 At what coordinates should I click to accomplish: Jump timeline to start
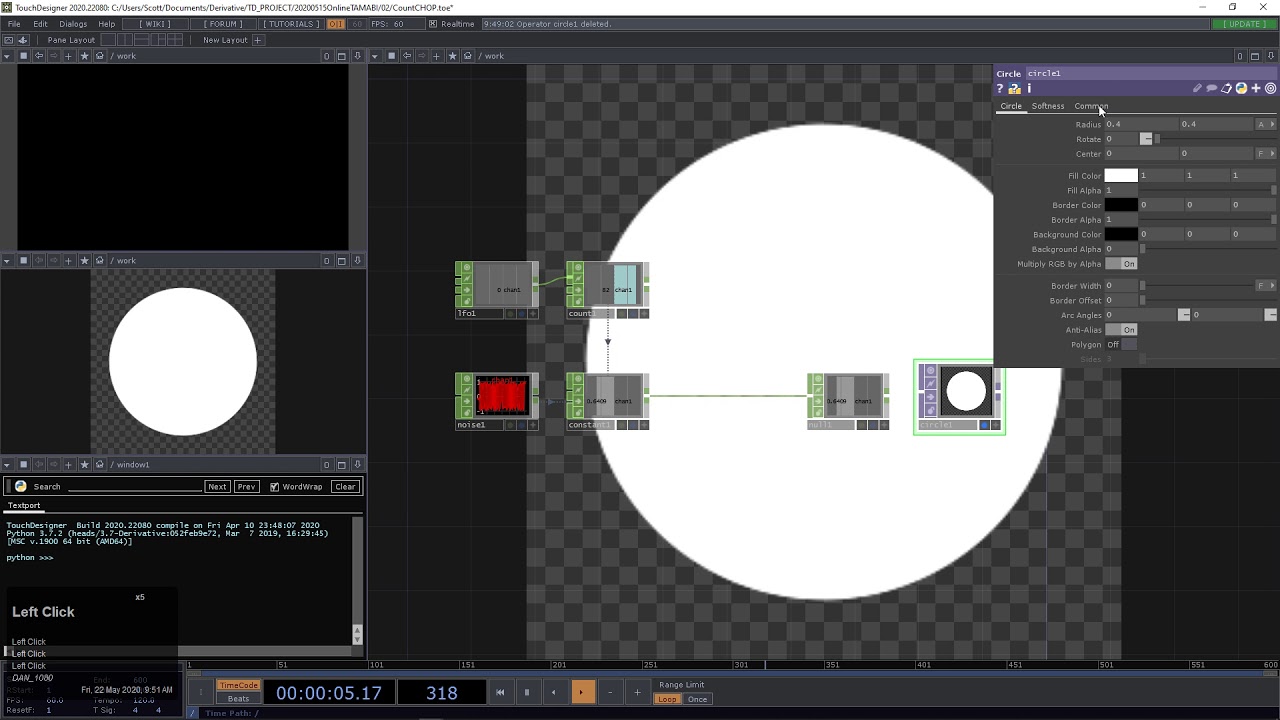click(x=500, y=692)
